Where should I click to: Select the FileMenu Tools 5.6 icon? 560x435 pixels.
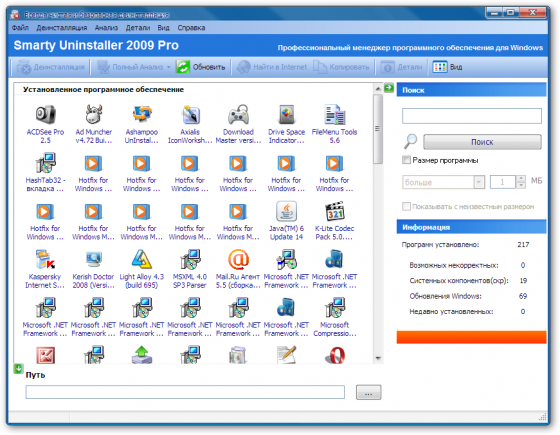(x=335, y=114)
